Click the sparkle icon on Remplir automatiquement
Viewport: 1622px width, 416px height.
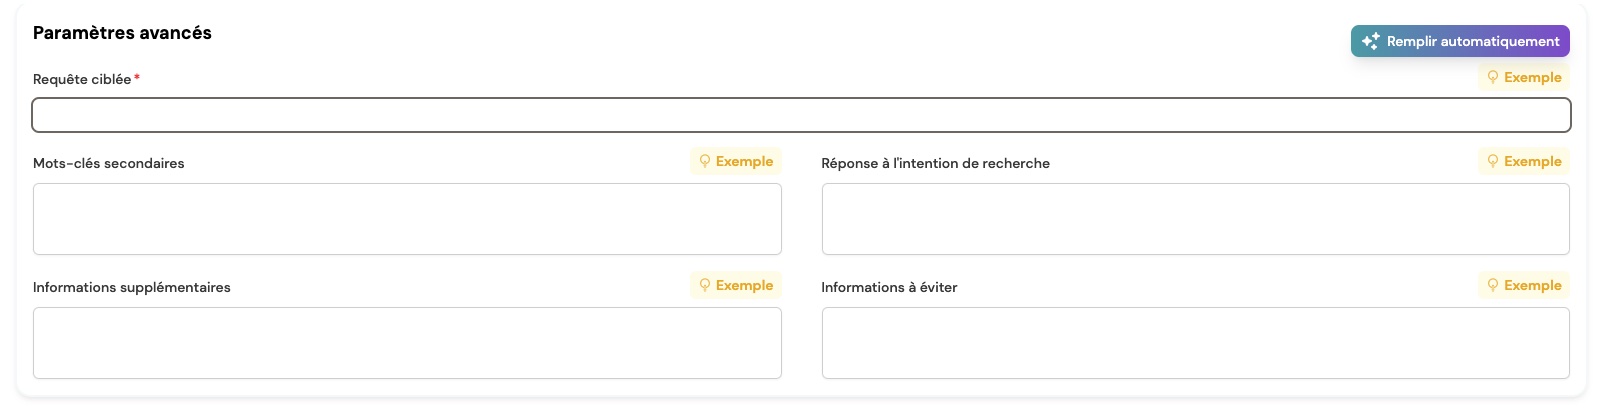pos(1370,41)
